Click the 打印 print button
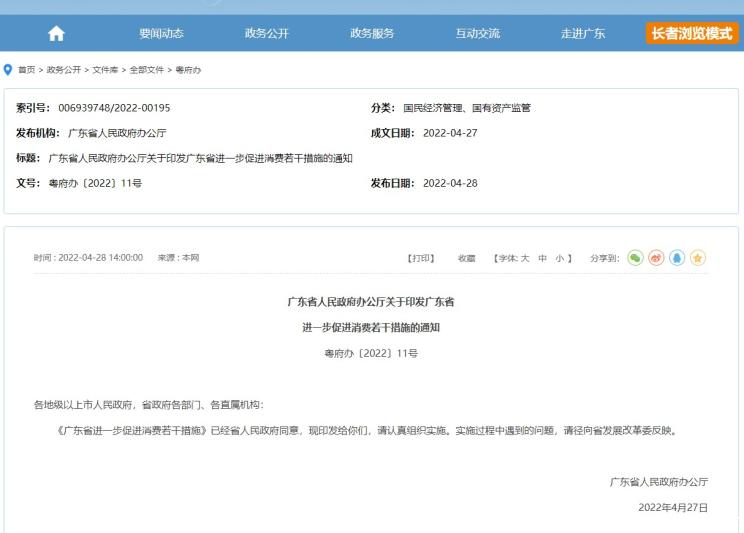 tap(421, 258)
